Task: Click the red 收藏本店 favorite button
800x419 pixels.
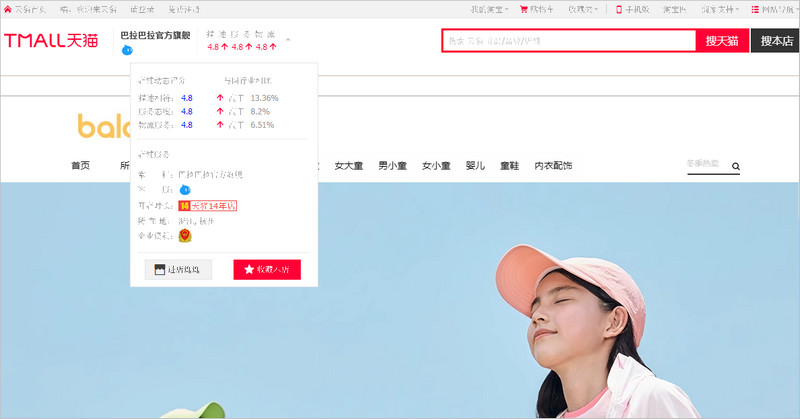Action: 267,270
